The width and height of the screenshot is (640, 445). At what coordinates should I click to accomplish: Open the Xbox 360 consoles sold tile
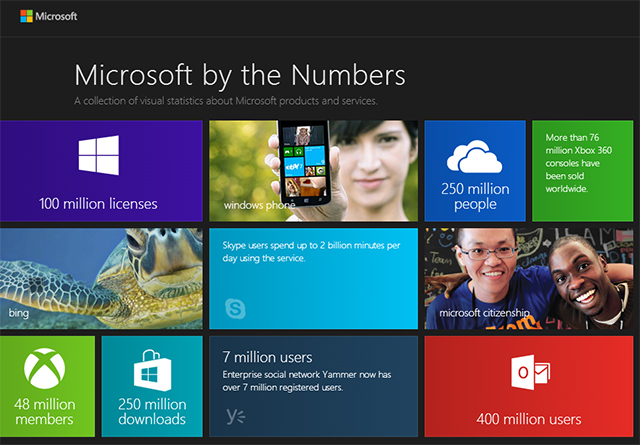582,171
